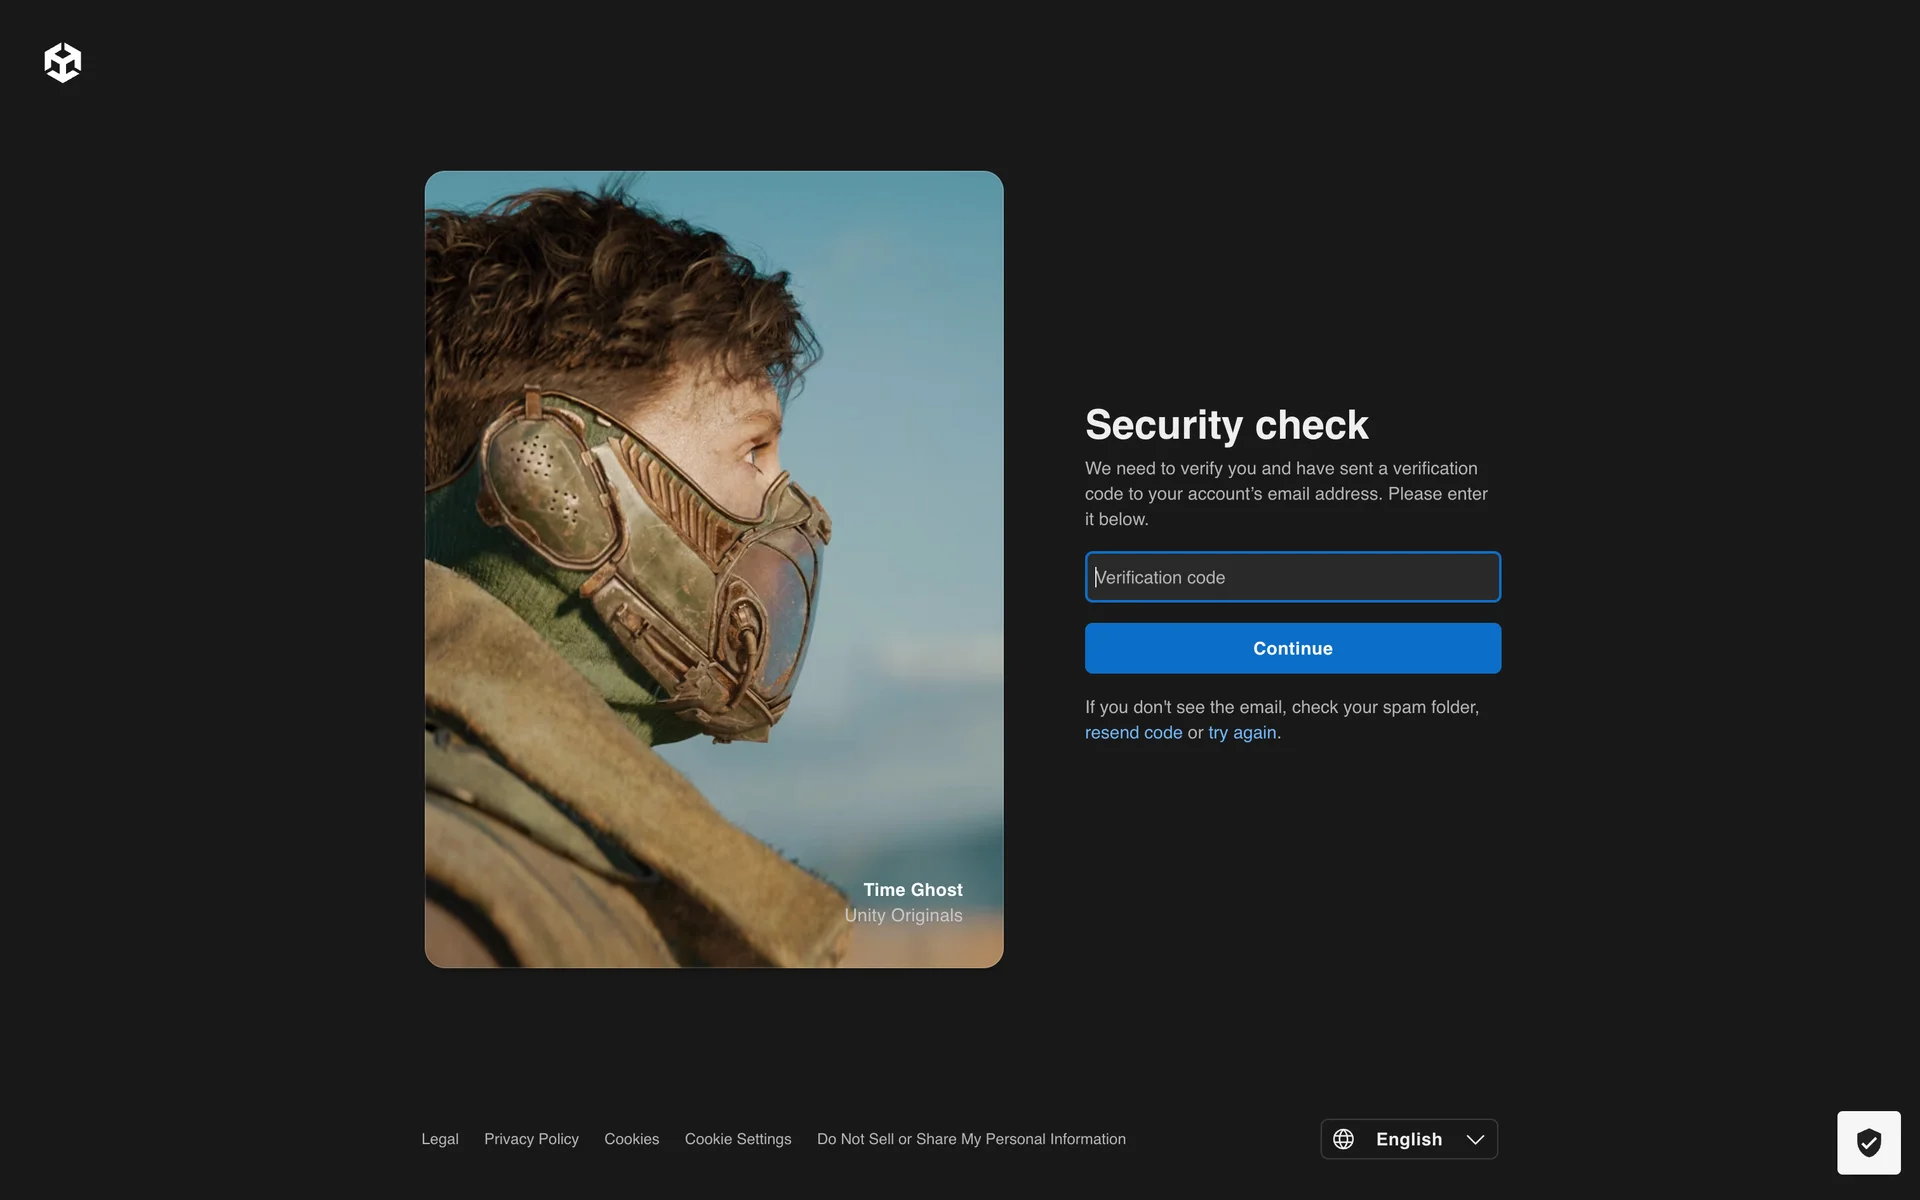Click the shield checkmark privacy badge
The width and height of the screenshot is (1920, 1200).
[x=1868, y=1142]
